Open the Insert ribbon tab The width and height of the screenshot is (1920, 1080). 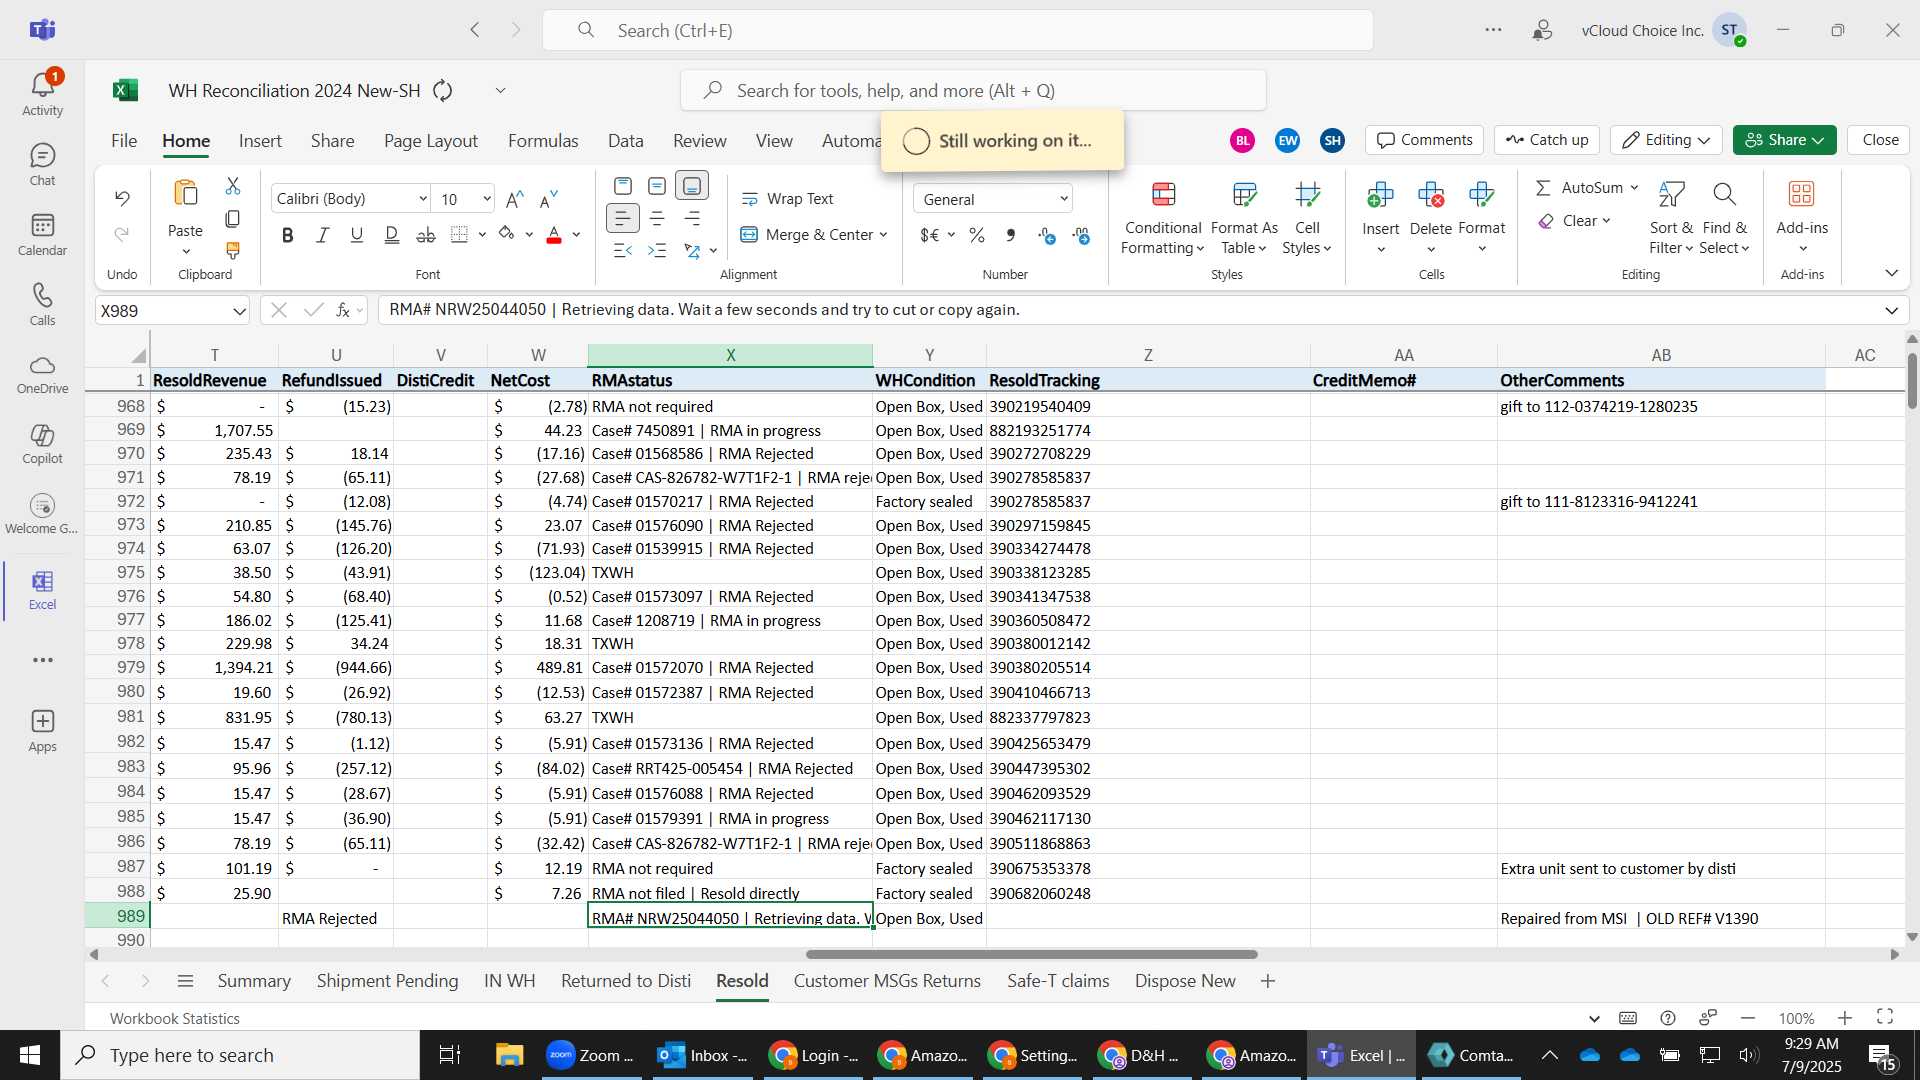click(x=260, y=141)
